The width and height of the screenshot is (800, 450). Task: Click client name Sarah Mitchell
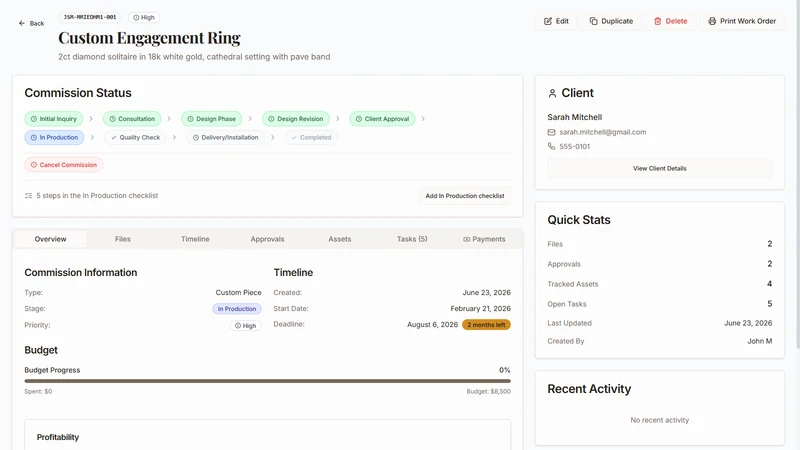click(x=574, y=117)
